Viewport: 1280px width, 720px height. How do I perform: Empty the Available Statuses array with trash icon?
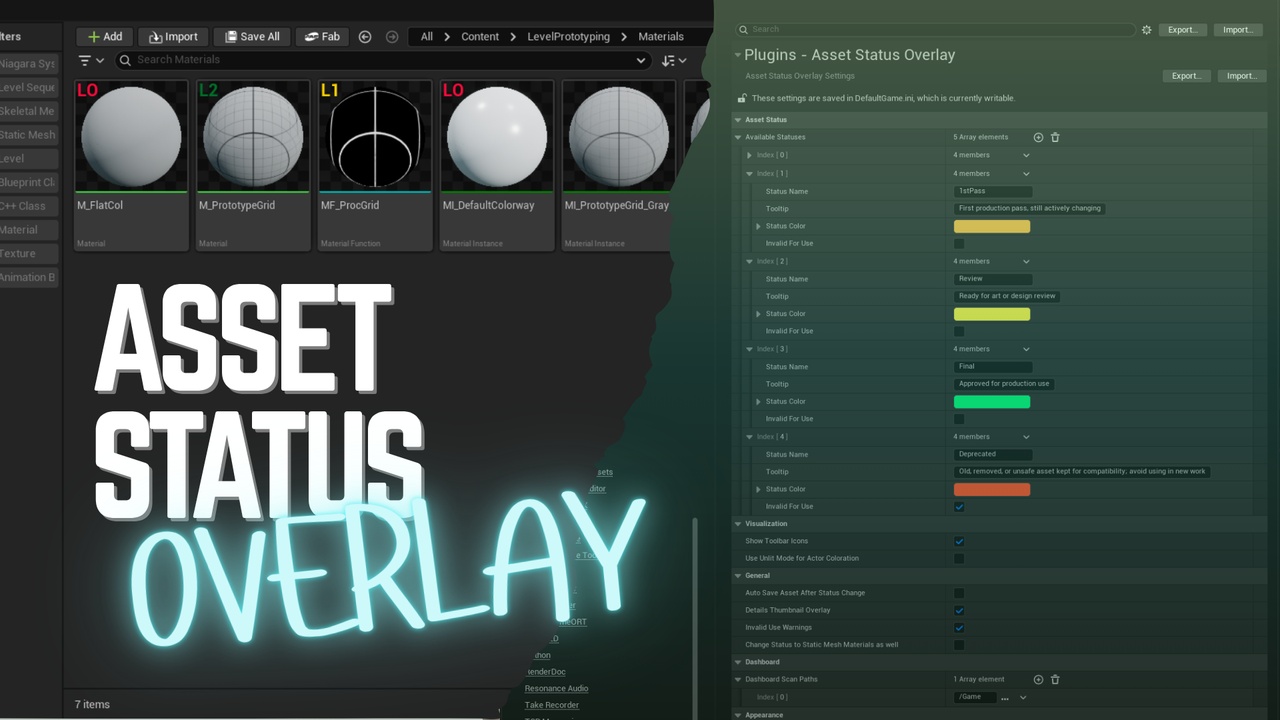coord(1055,137)
